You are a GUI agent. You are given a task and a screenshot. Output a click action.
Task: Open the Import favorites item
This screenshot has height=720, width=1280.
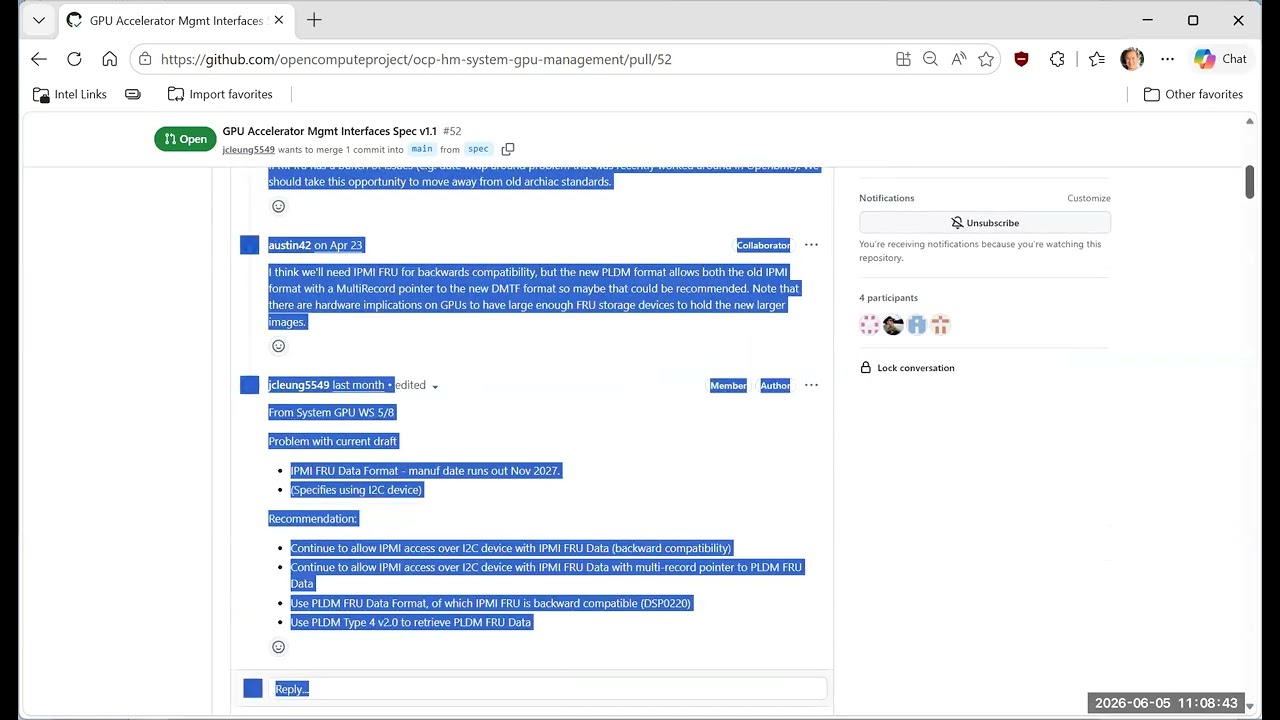pyautogui.click(x=220, y=94)
